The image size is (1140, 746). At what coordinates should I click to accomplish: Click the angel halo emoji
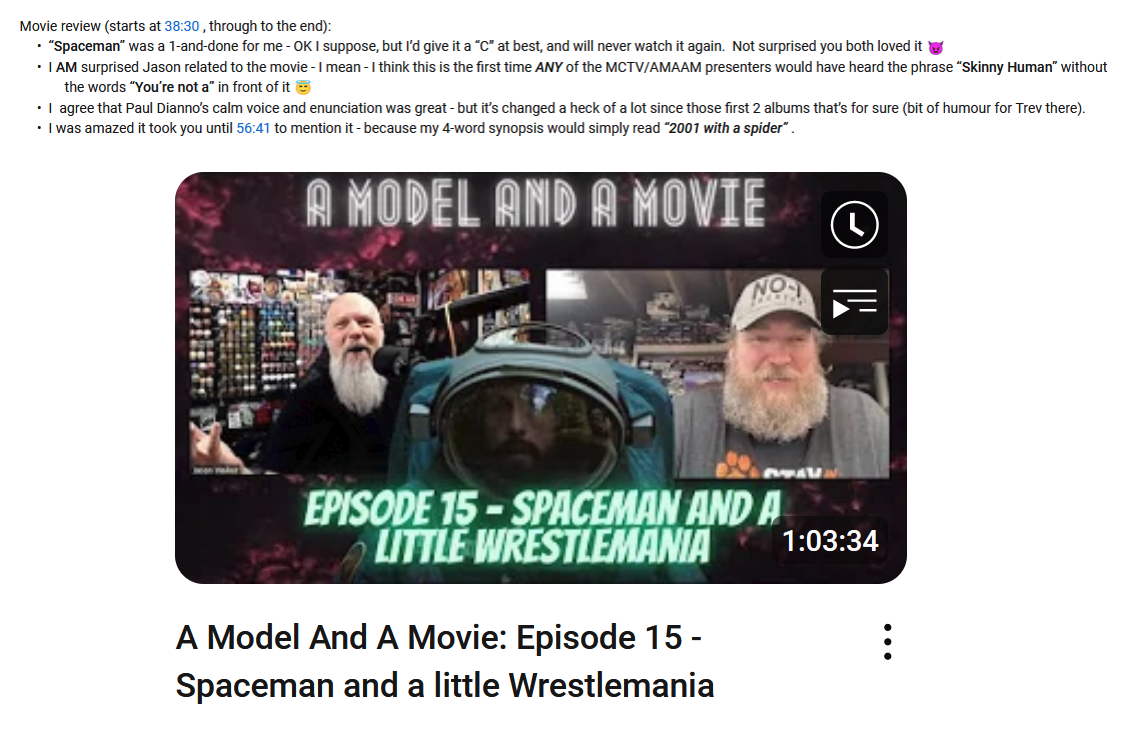tap(303, 88)
